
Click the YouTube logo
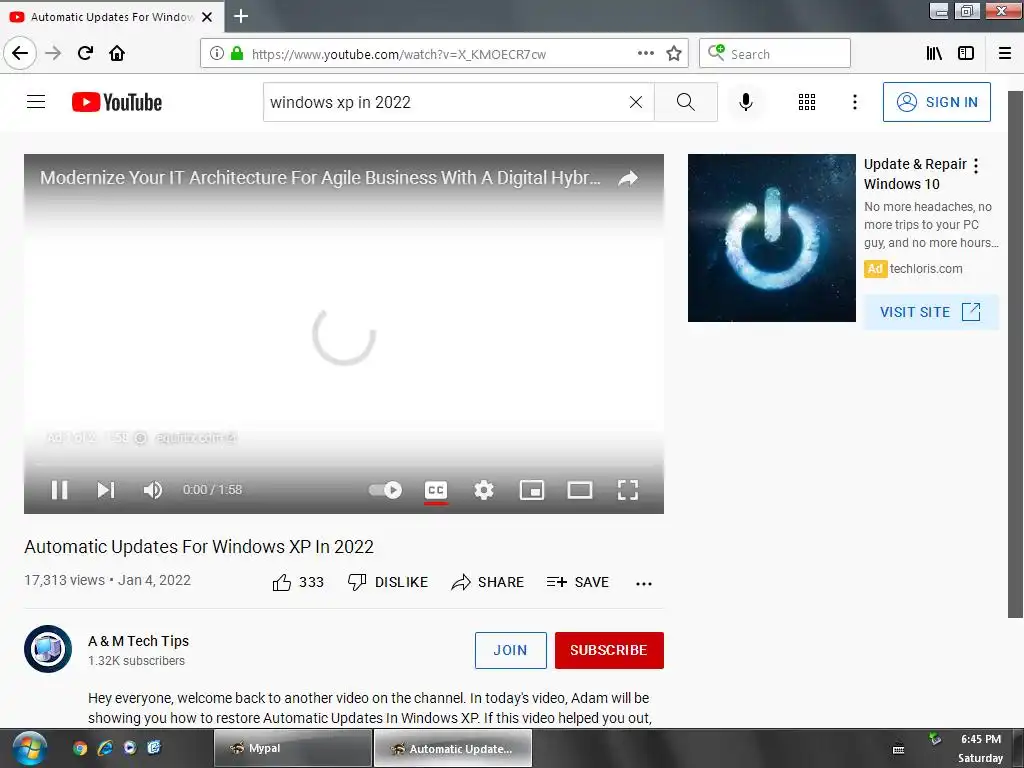click(x=117, y=102)
